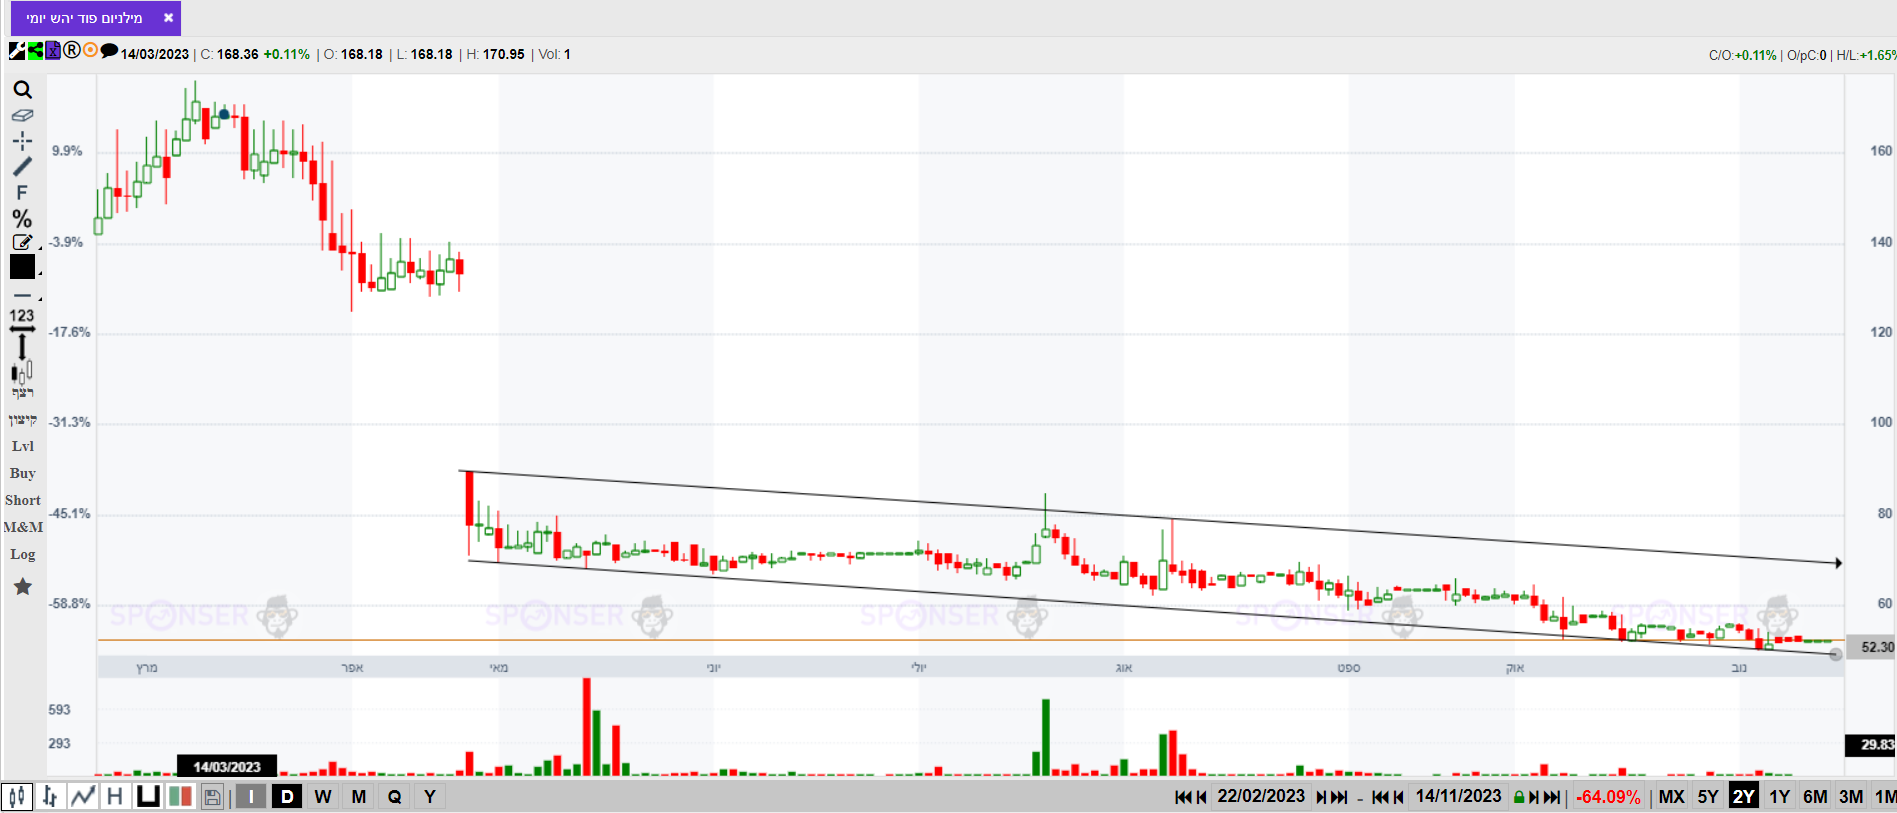Click the start date field 22/02/2023
This screenshot has width=1897, height=813.
(1261, 796)
